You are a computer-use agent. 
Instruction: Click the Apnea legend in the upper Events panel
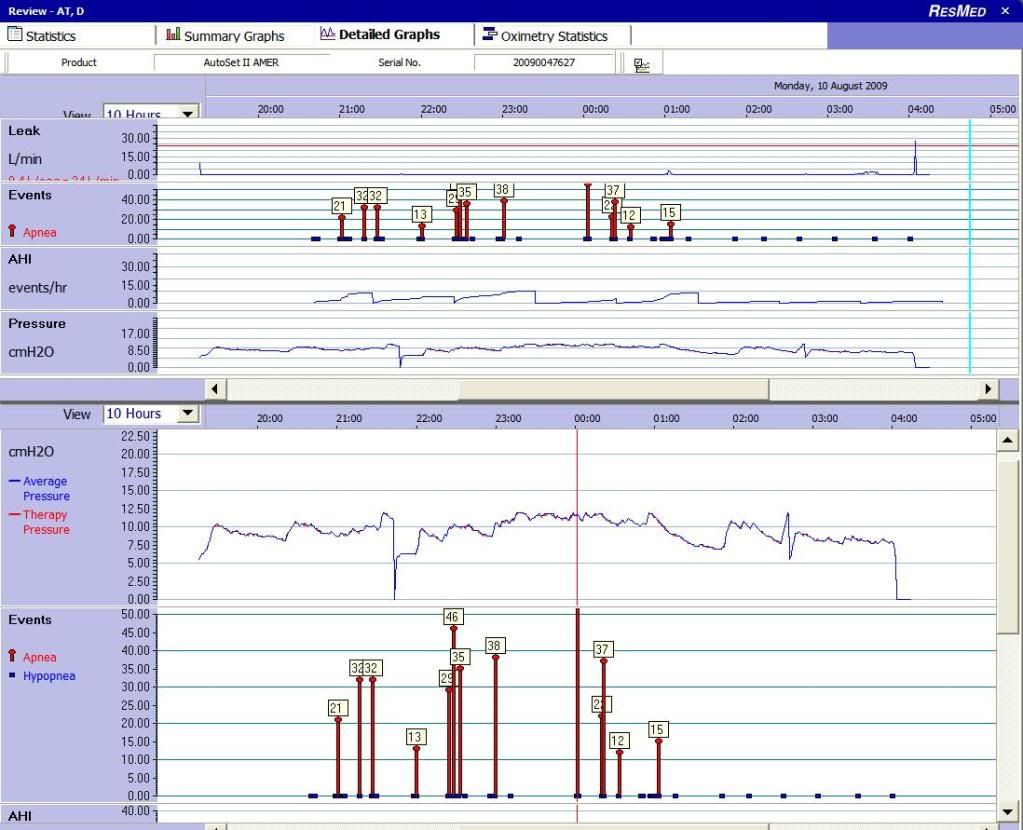coord(33,232)
